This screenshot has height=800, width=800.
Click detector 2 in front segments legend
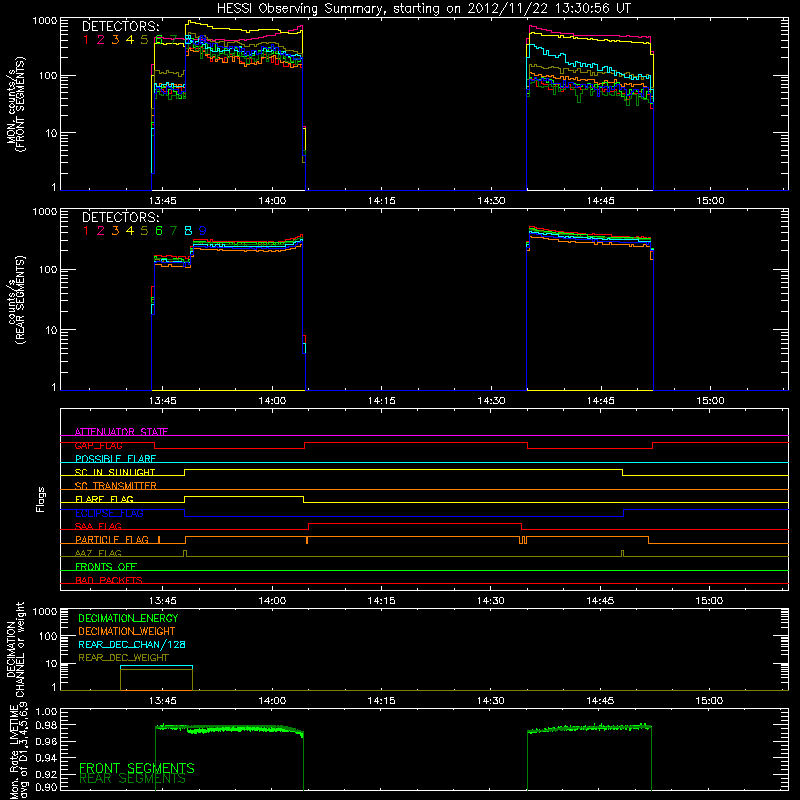tap(101, 40)
